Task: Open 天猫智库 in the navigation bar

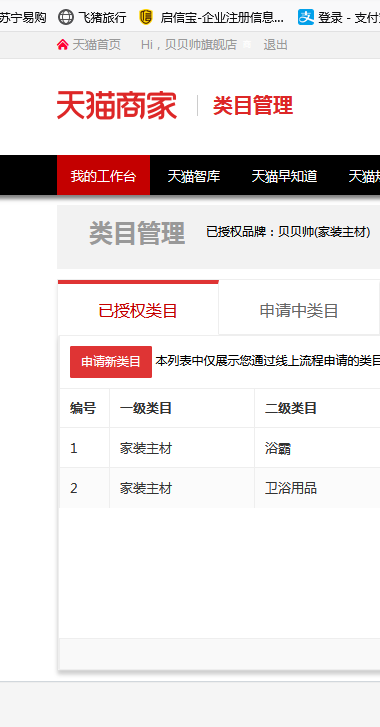Action: click(194, 176)
